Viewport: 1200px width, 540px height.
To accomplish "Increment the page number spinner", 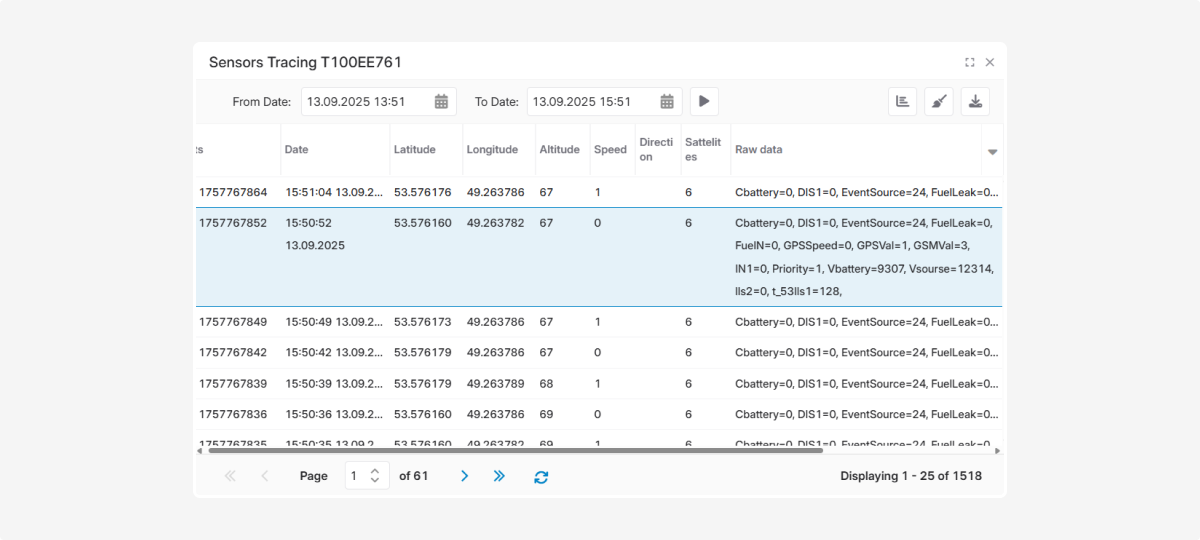I will pyautogui.click(x=375, y=471).
